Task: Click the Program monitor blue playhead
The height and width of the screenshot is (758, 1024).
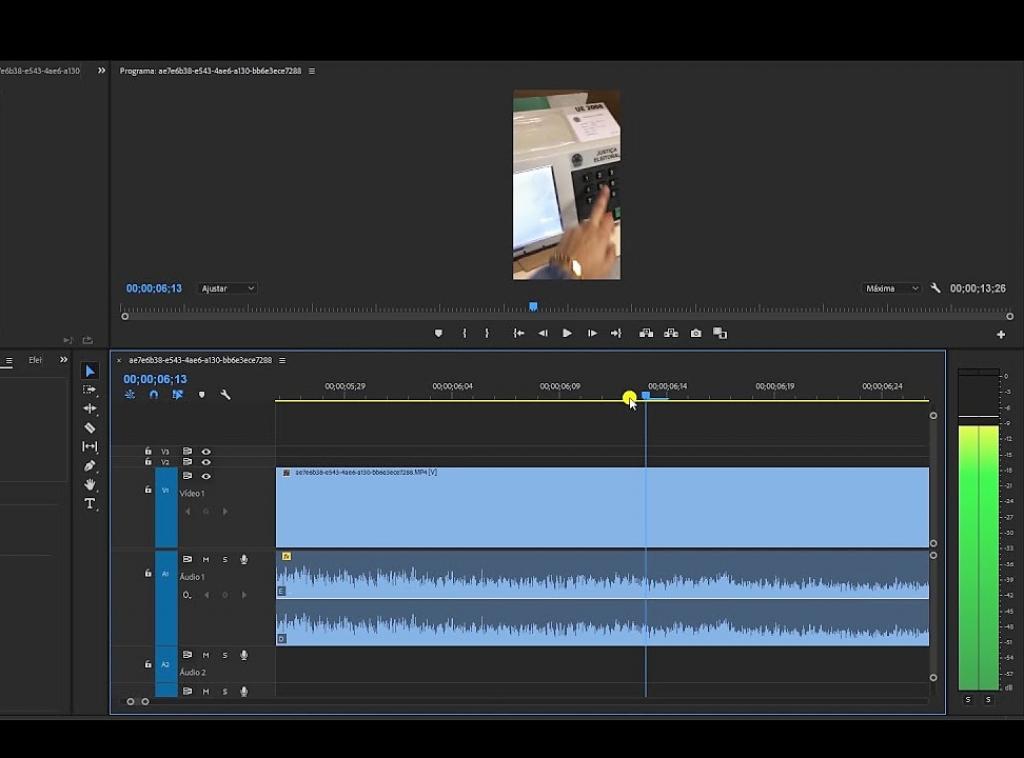Action: point(533,307)
